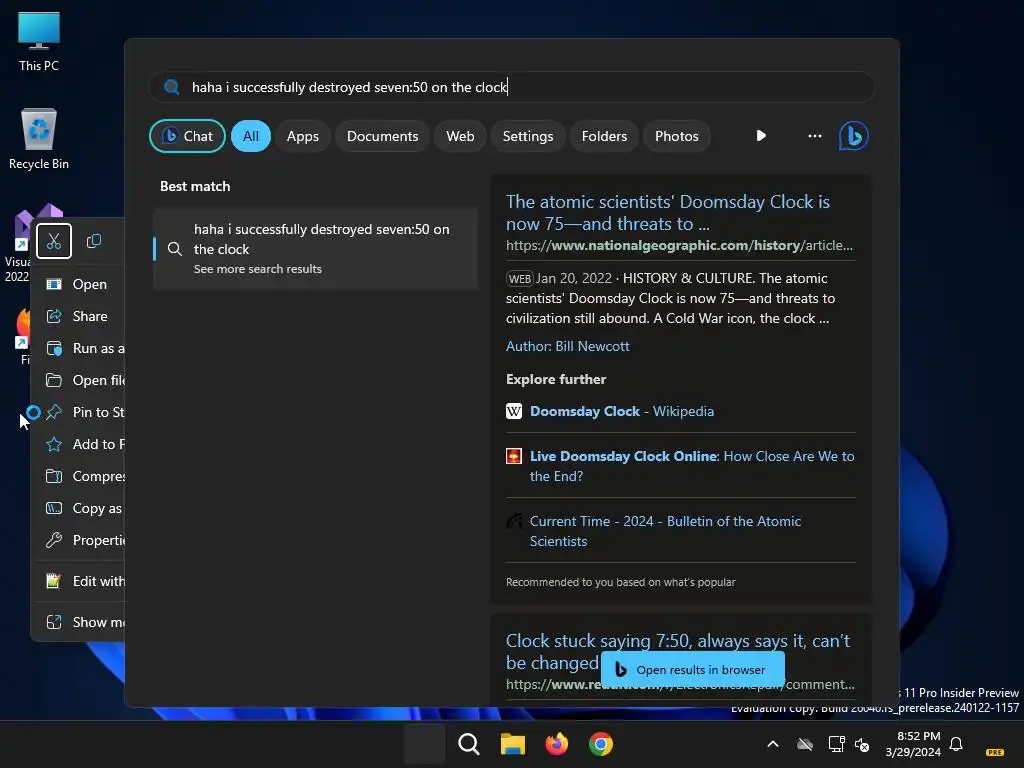Click the Cut scissors icon in context menu
The height and width of the screenshot is (768, 1024).
[54, 241]
